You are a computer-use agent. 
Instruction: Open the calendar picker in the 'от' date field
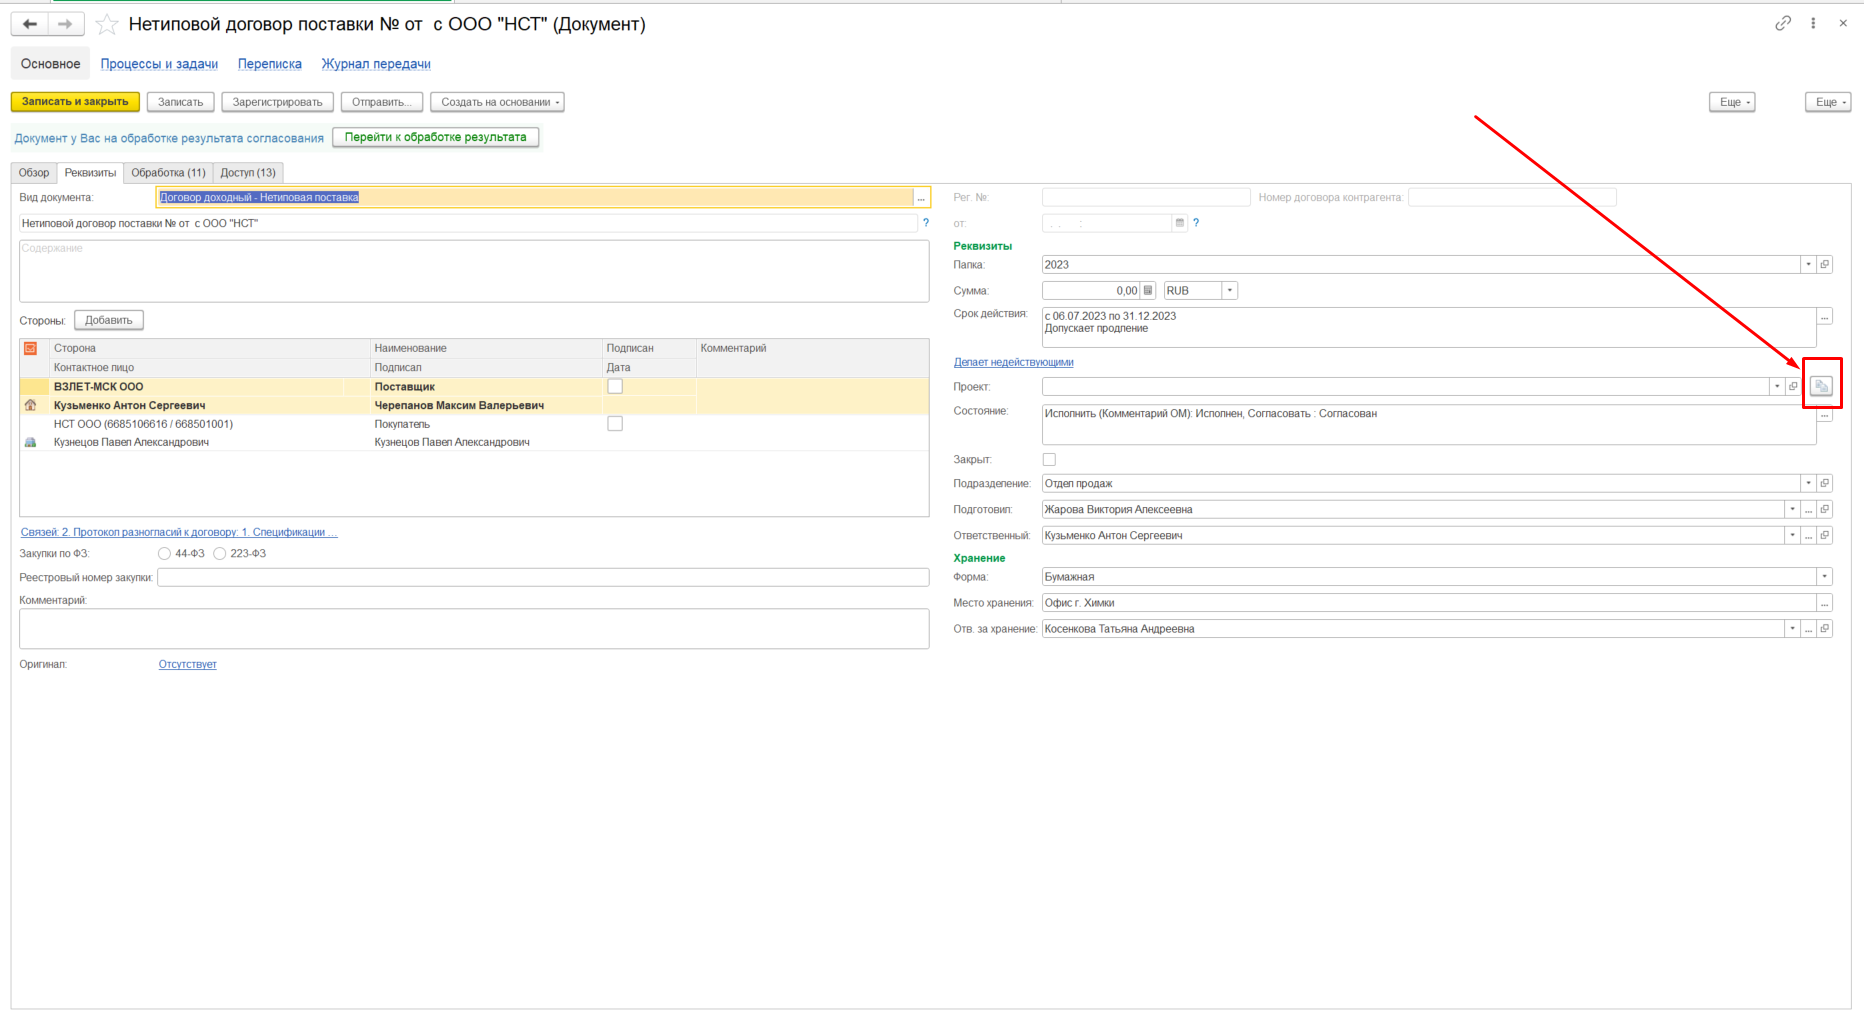(1180, 223)
